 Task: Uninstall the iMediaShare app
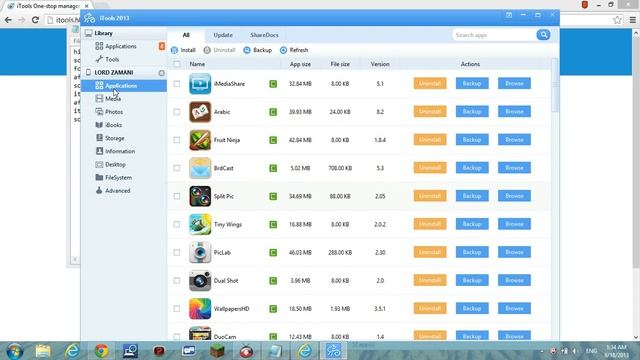tap(430, 84)
